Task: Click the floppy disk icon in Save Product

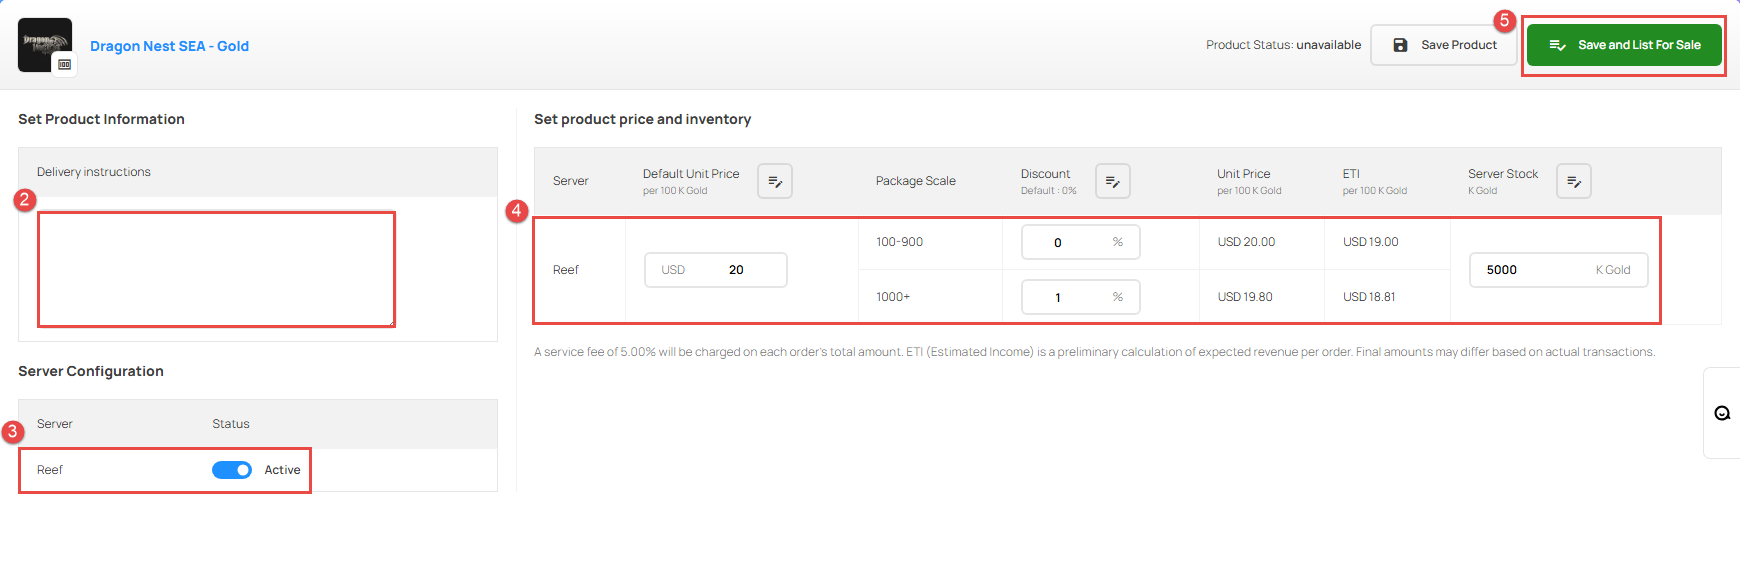Action: (x=1400, y=45)
